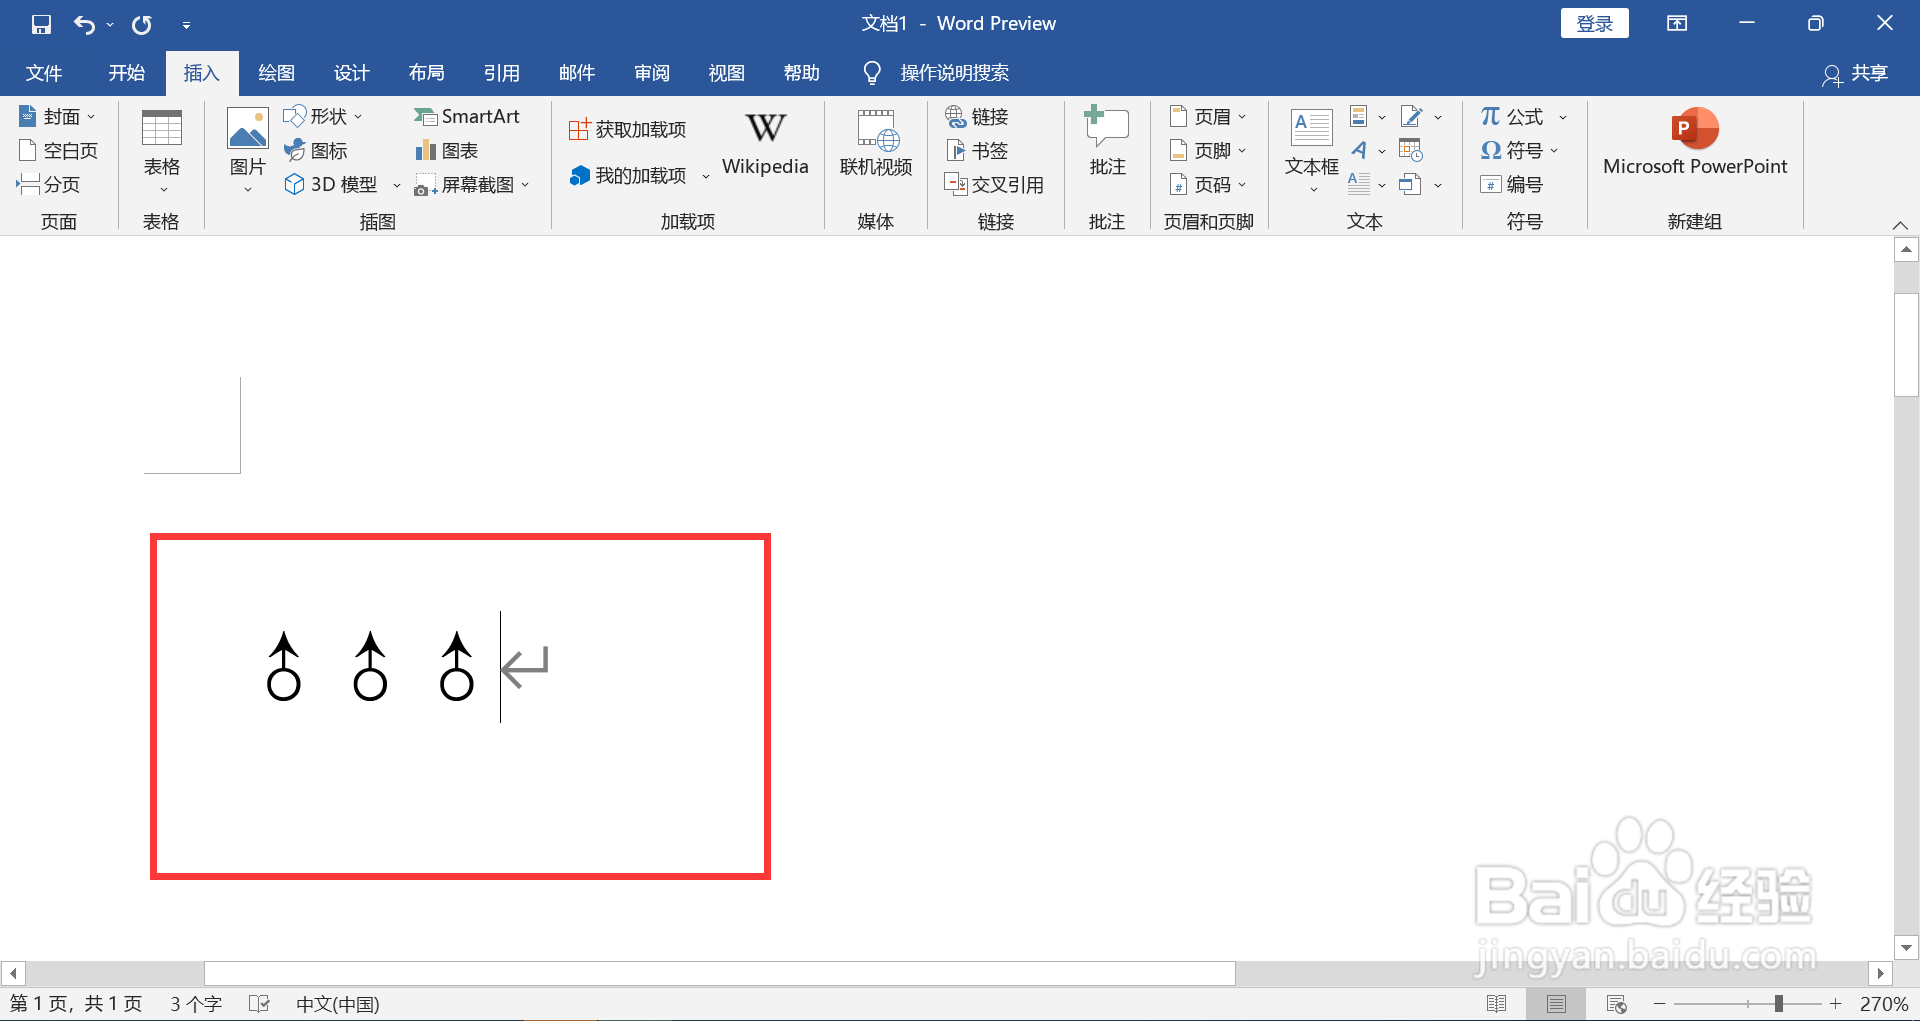
Task: Insert a Wikipedia add-in
Action: (764, 145)
